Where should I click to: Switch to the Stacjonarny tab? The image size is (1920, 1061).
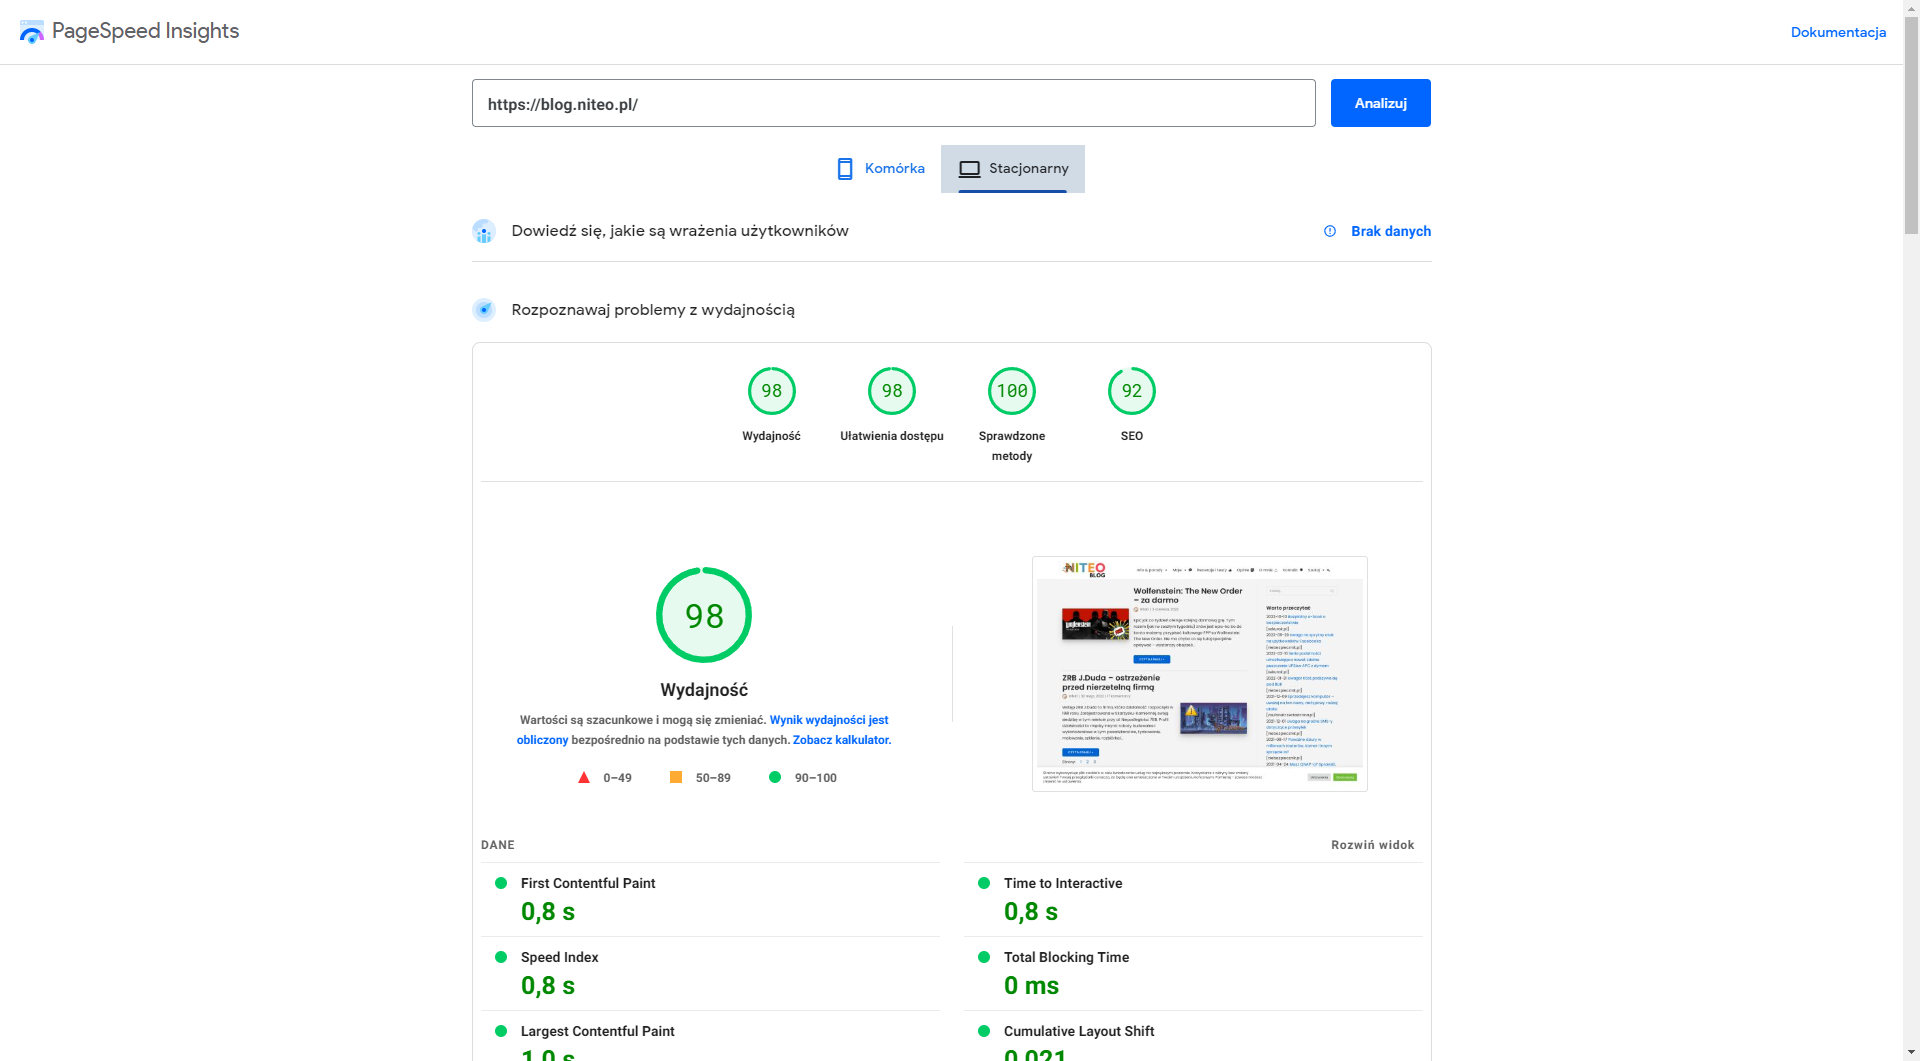[x=1013, y=169]
